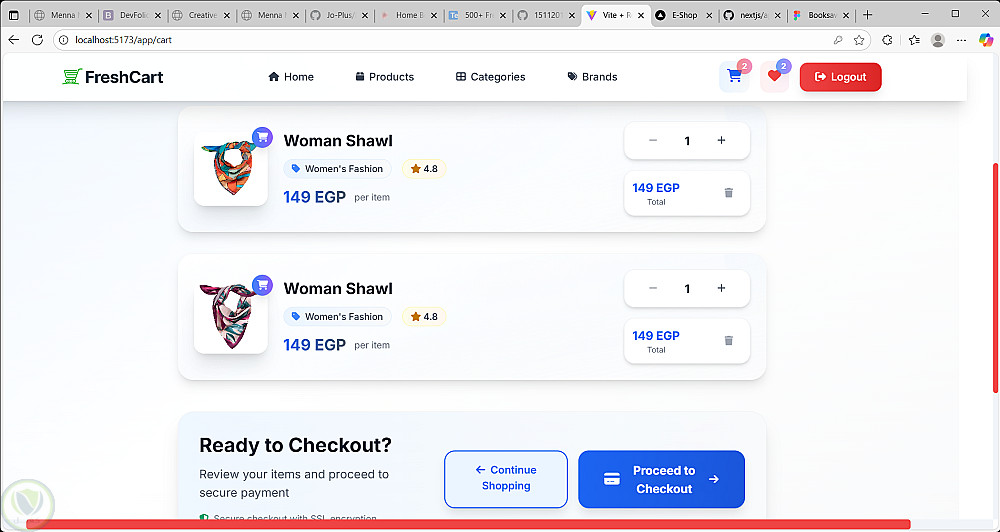Open the wishlist heart icon
This screenshot has width=1000, height=532.
774,77
